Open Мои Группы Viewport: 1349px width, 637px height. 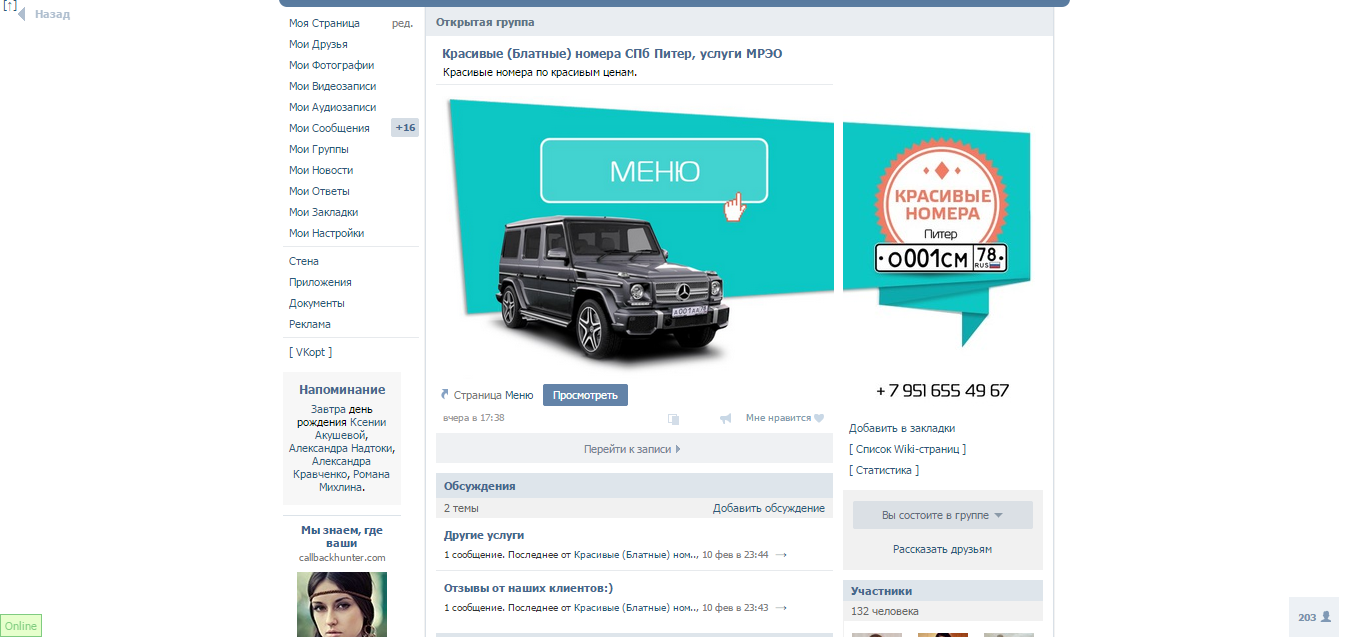(319, 149)
